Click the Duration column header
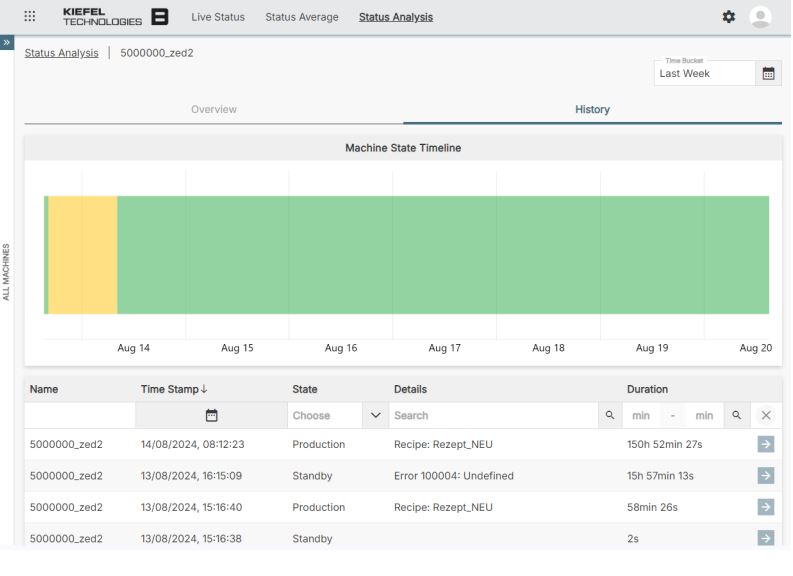Image resolution: width=793 pixels, height=576 pixels. click(x=647, y=389)
